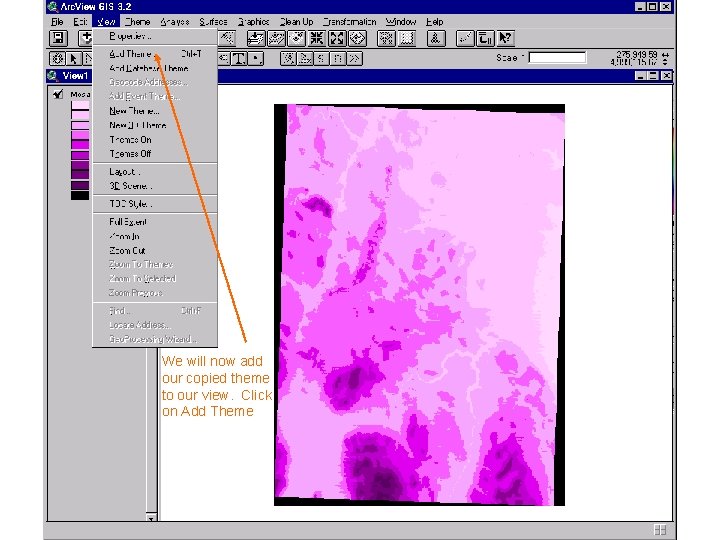The width and height of the screenshot is (720, 540).
Task: Click the legend scrollbar down arrow
Action: coord(151,517)
